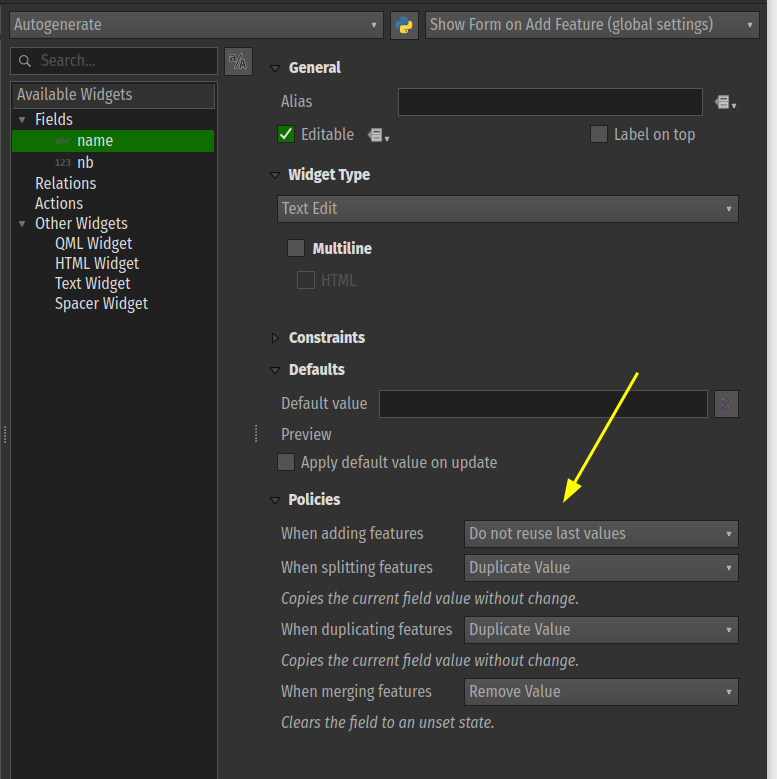
Task: Open the When merging features dropdown
Action: pos(601,692)
